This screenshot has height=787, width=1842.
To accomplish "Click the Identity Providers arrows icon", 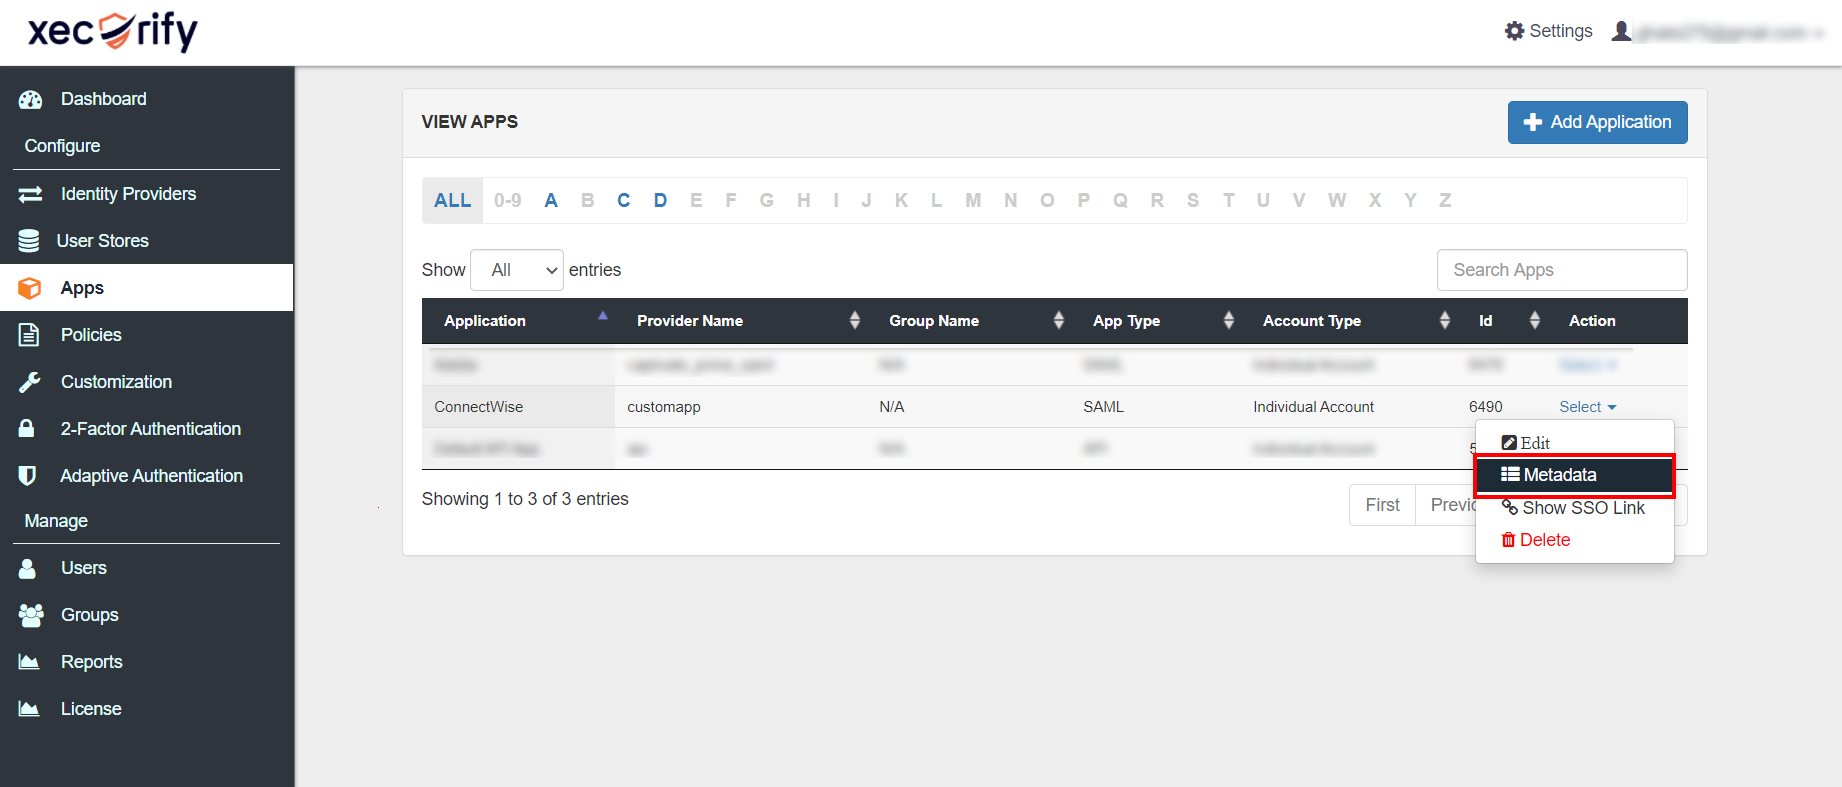I will [x=30, y=194].
